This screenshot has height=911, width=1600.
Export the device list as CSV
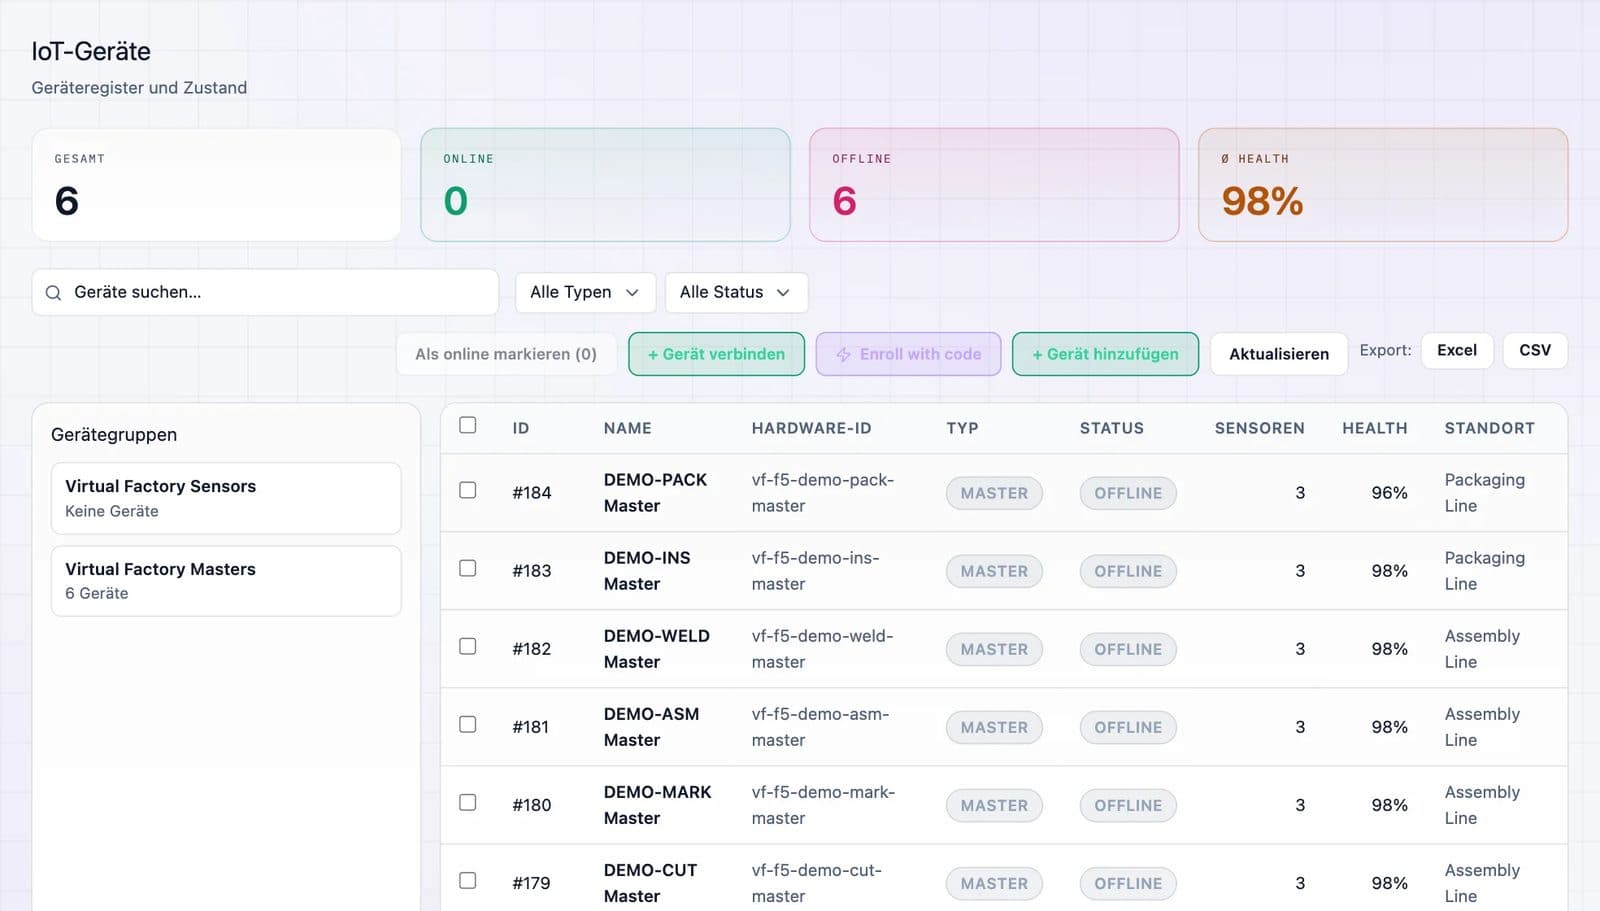click(x=1535, y=351)
